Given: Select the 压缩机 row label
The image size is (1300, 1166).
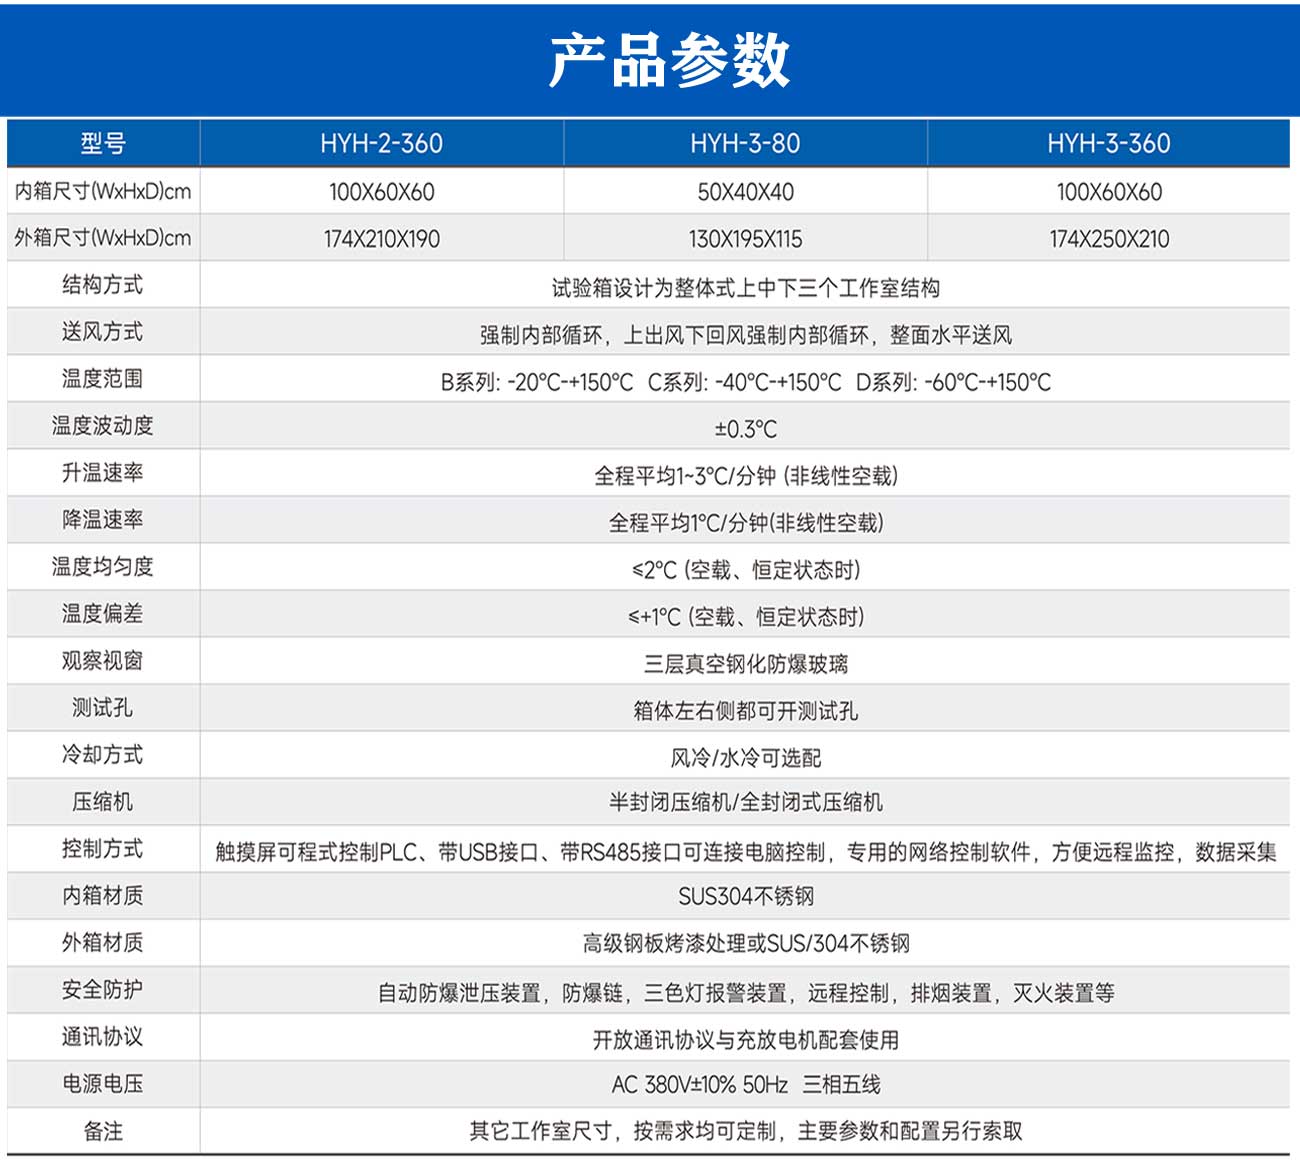Looking at the screenshot, I should pyautogui.click(x=103, y=802).
